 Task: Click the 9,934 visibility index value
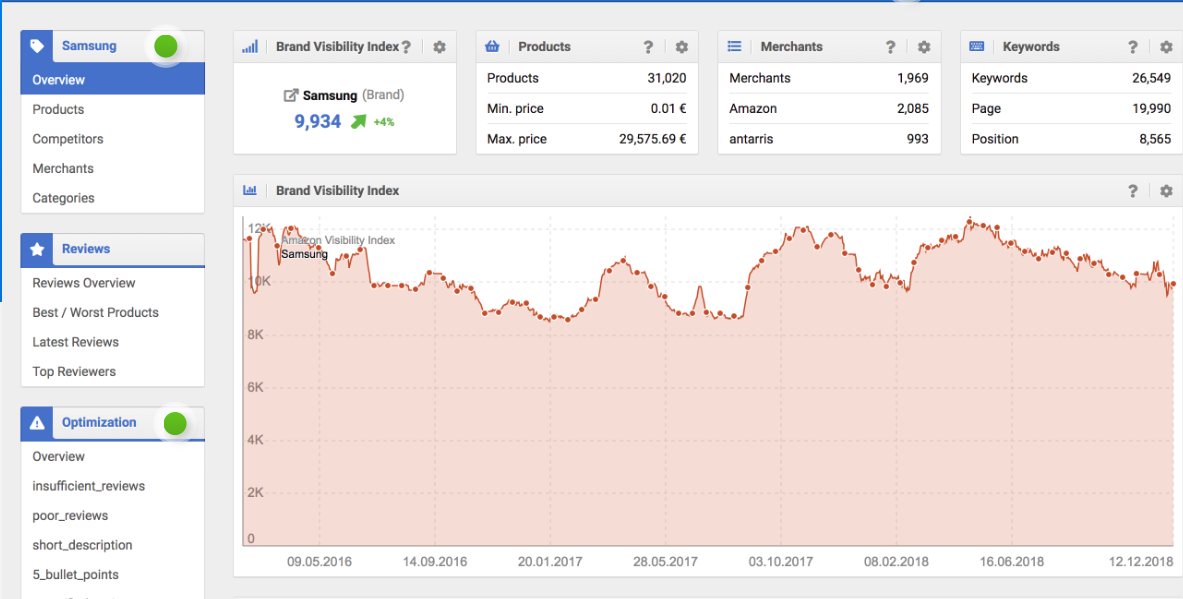pos(317,122)
